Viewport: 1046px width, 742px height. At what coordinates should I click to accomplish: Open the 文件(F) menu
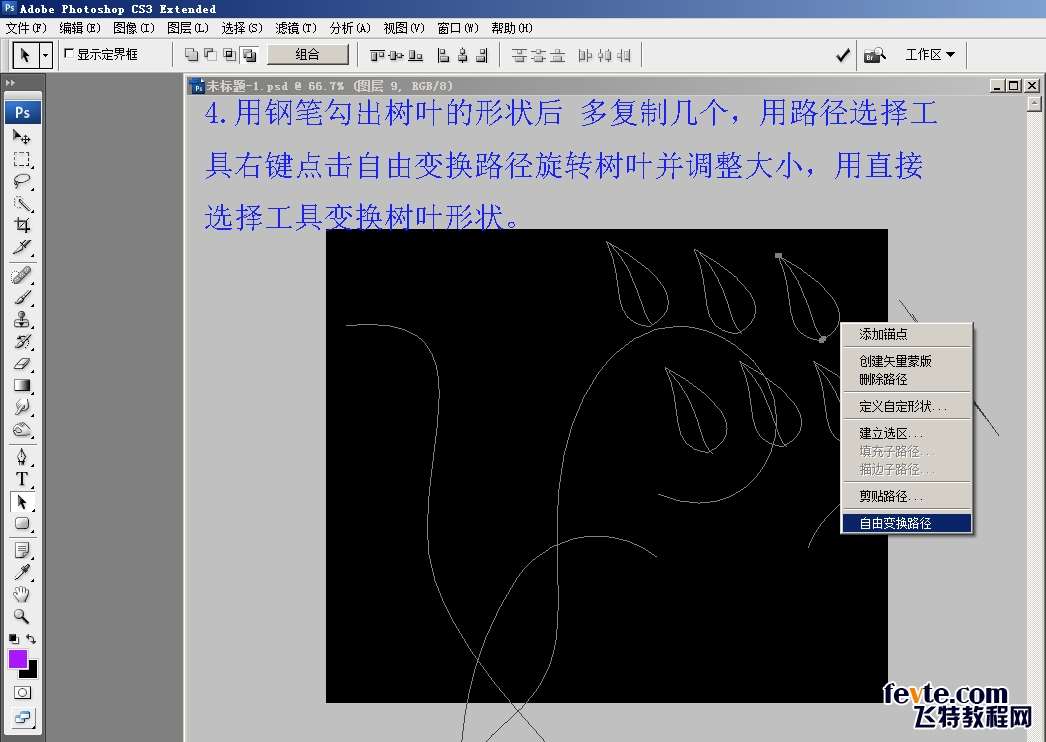[26, 28]
